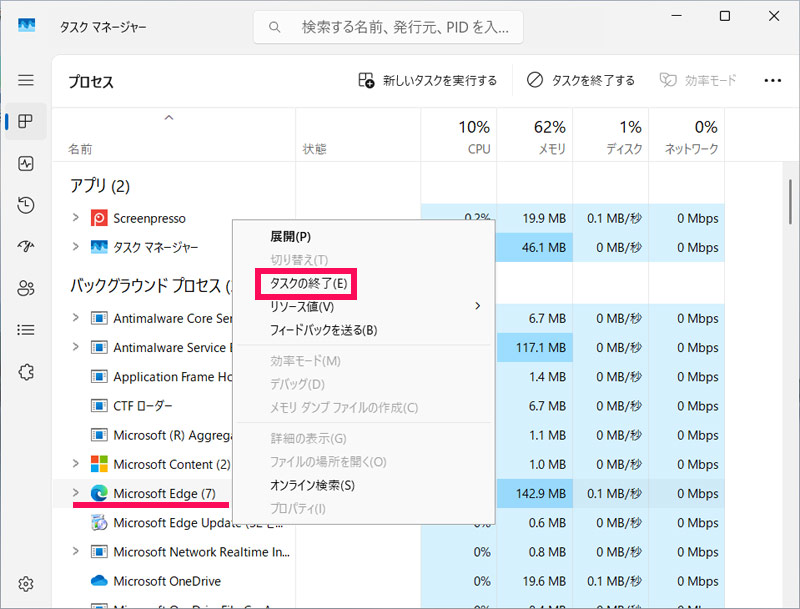Click the Task Manager app icon in title bar
Screen dimensions: 800x609
27,24
